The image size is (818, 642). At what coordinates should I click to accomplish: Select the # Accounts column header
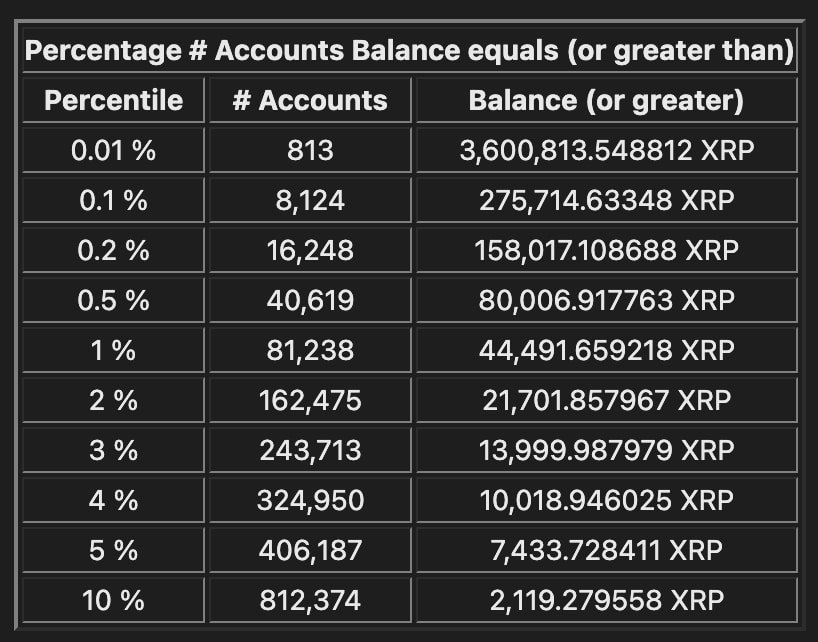(x=310, y=100)
